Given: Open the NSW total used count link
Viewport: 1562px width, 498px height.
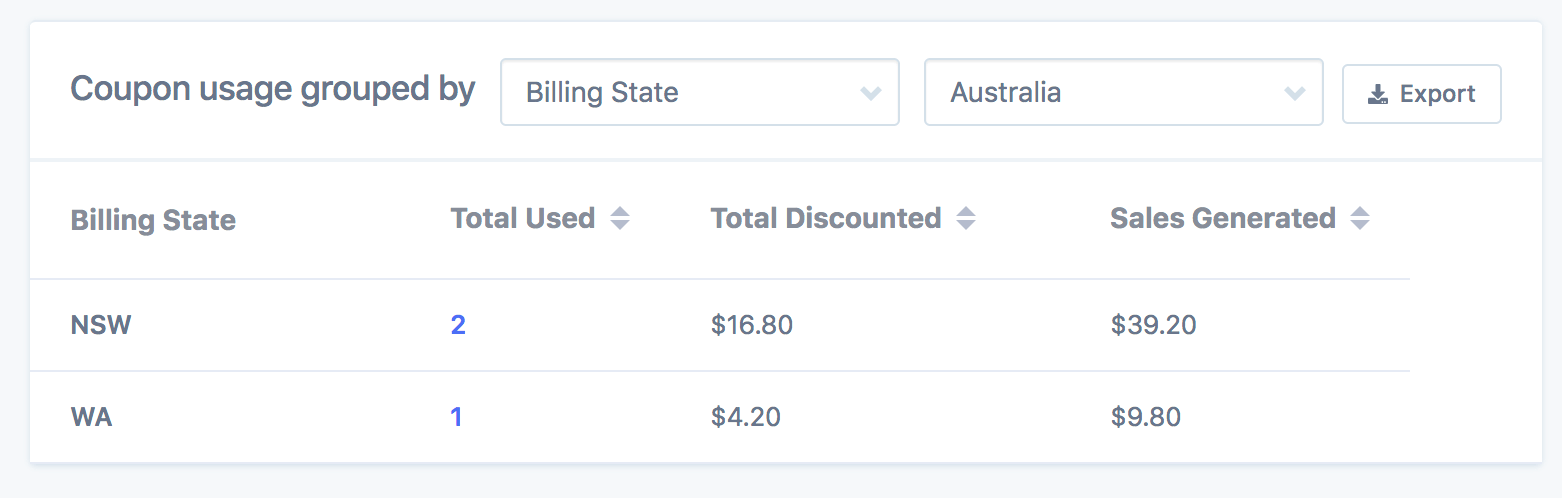Looking at the screenshot, I should click(458, 325).
